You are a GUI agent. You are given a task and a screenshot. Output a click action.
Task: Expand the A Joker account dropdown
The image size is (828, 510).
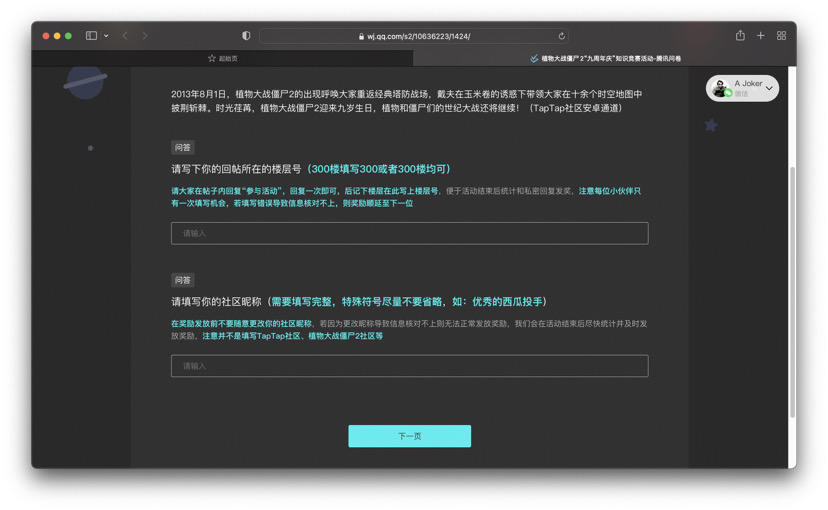click(769, 88)
